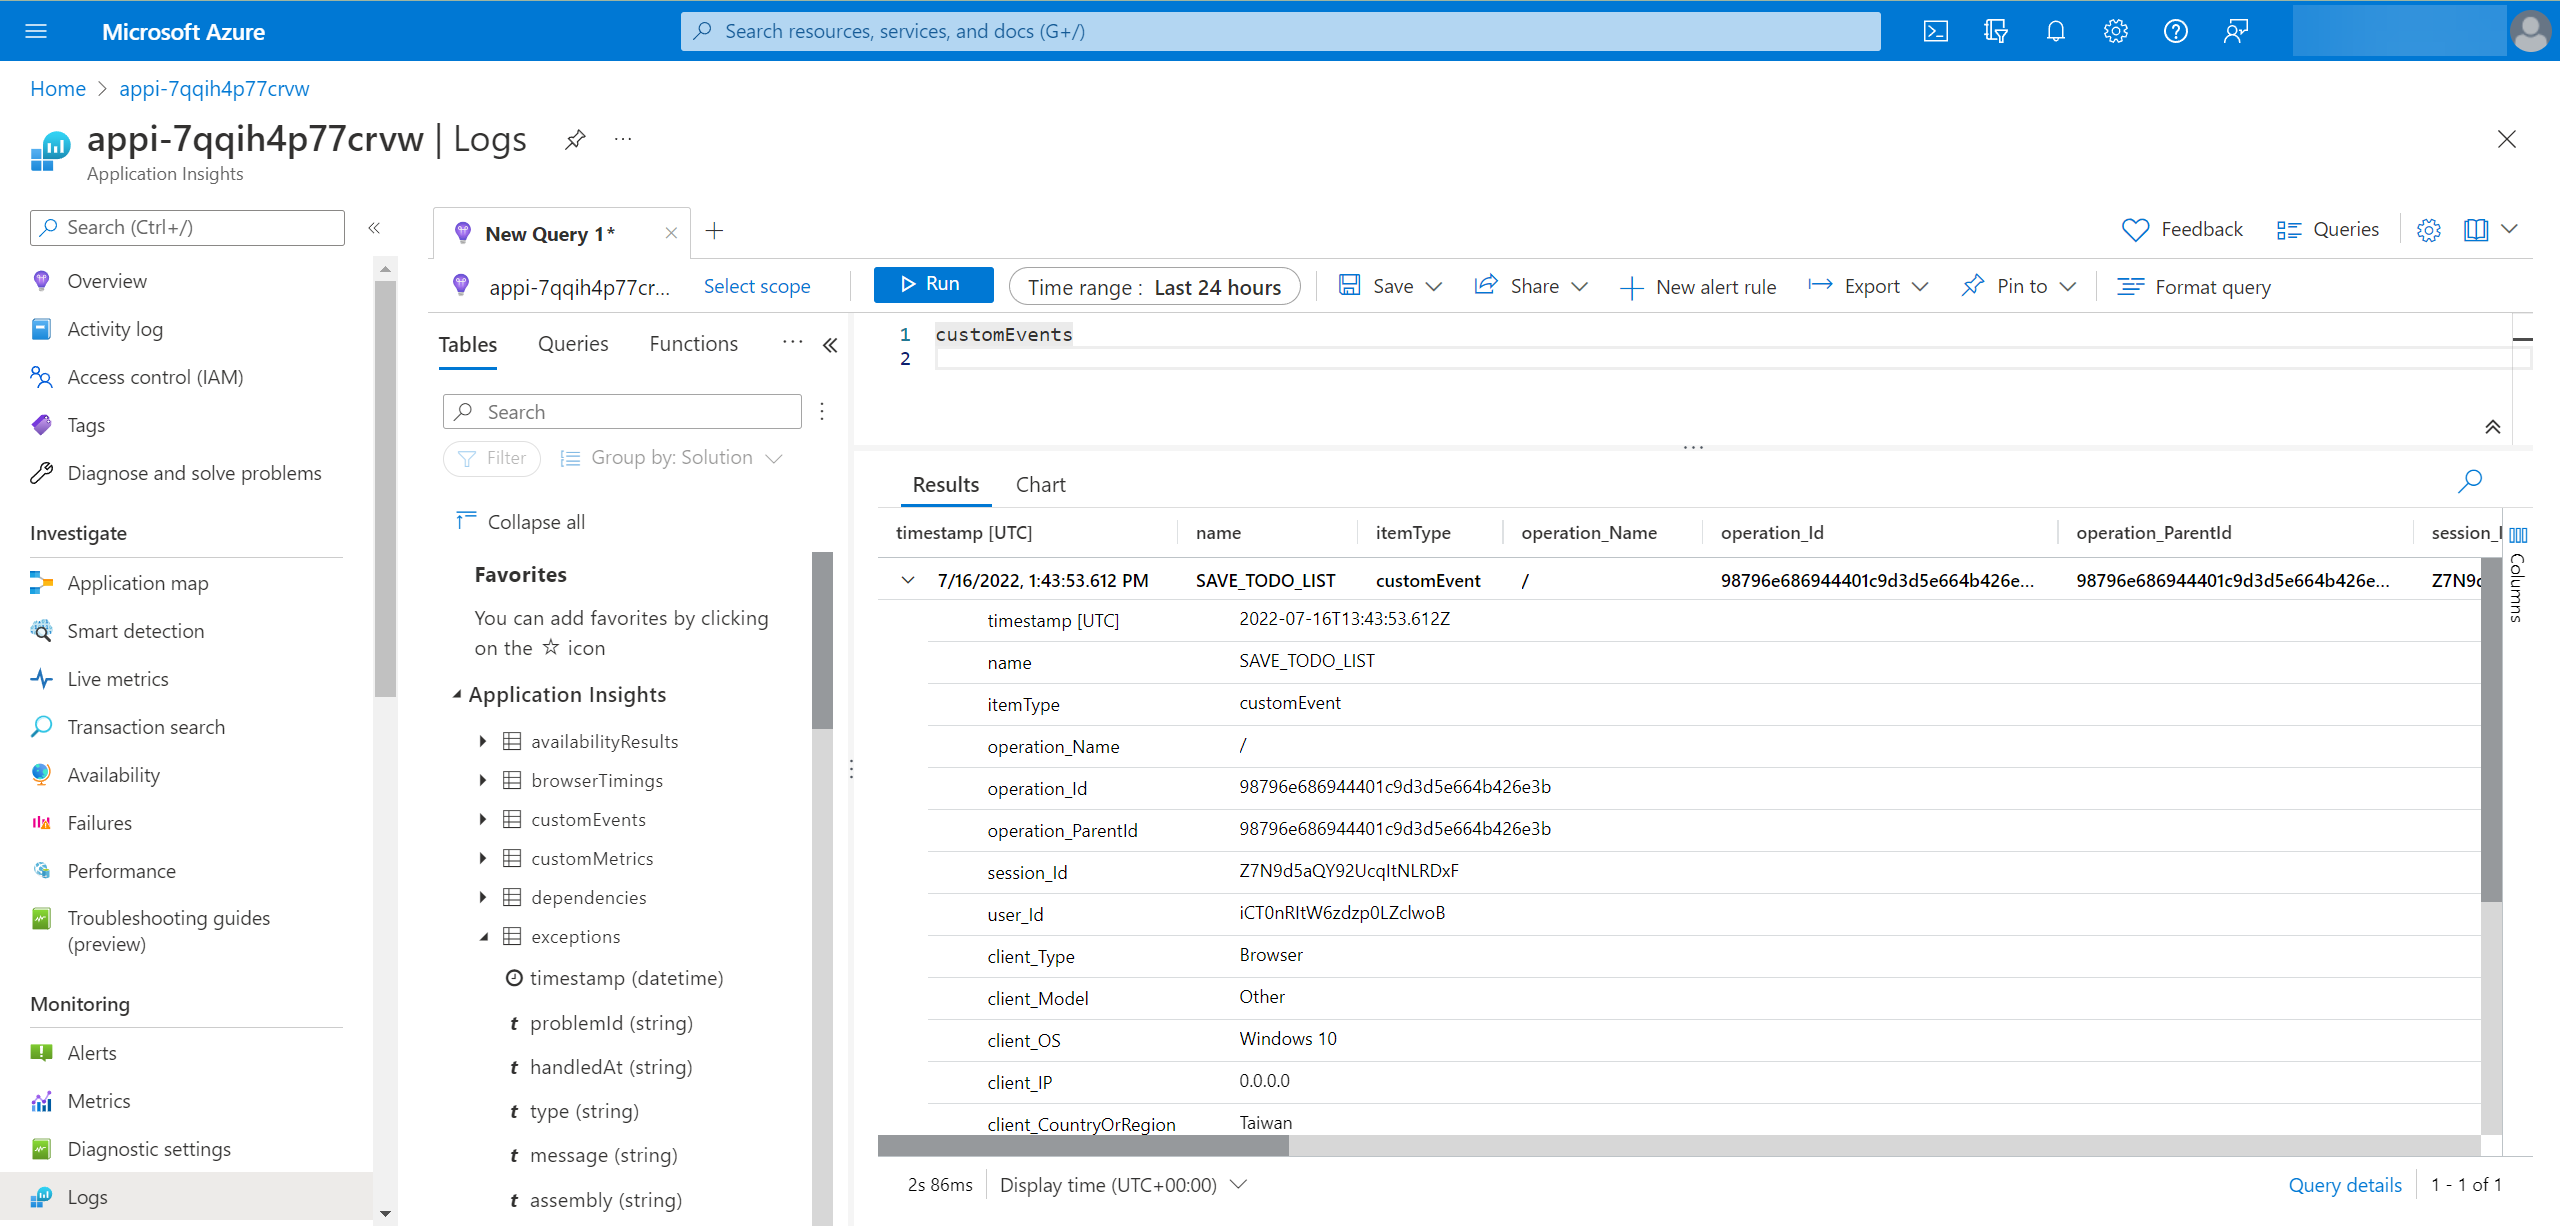Expand the customEvents table
Viewport: 2560px width, 1226px height.
tap(483, 819)
